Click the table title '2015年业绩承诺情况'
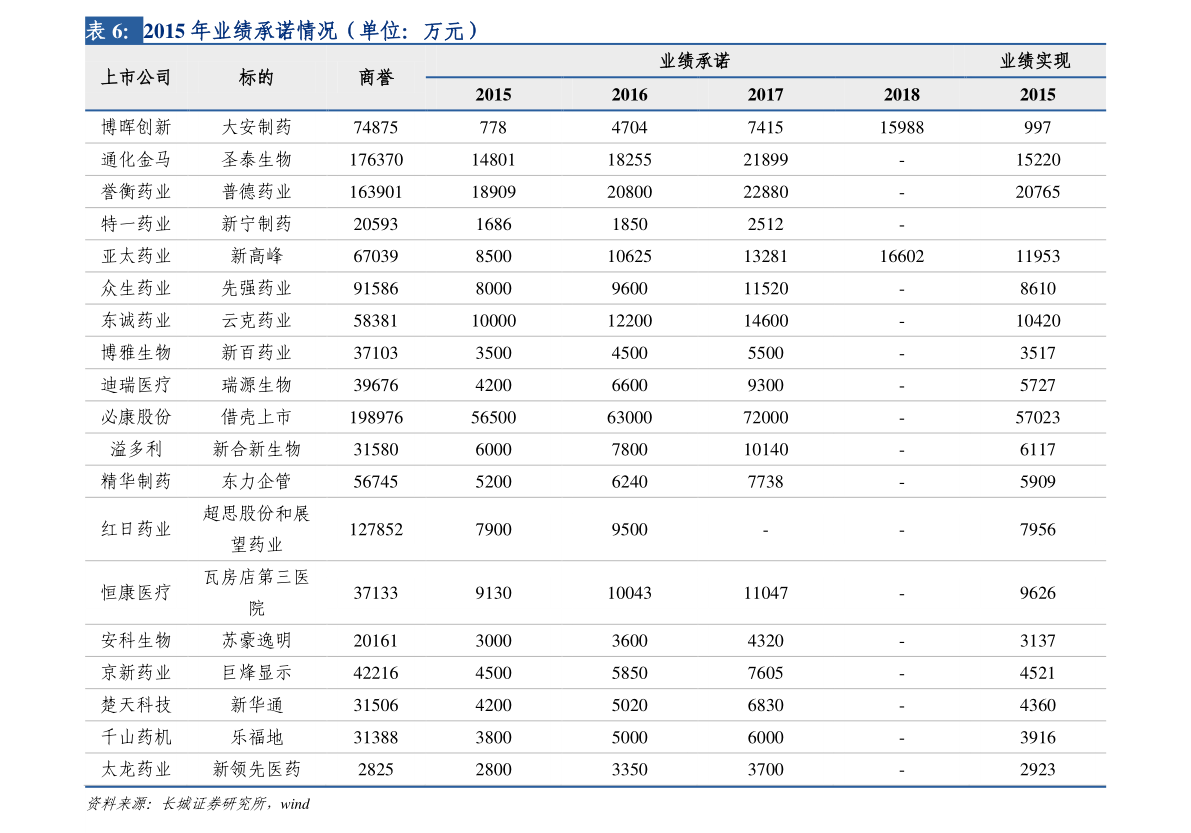 tap(240, 30)
